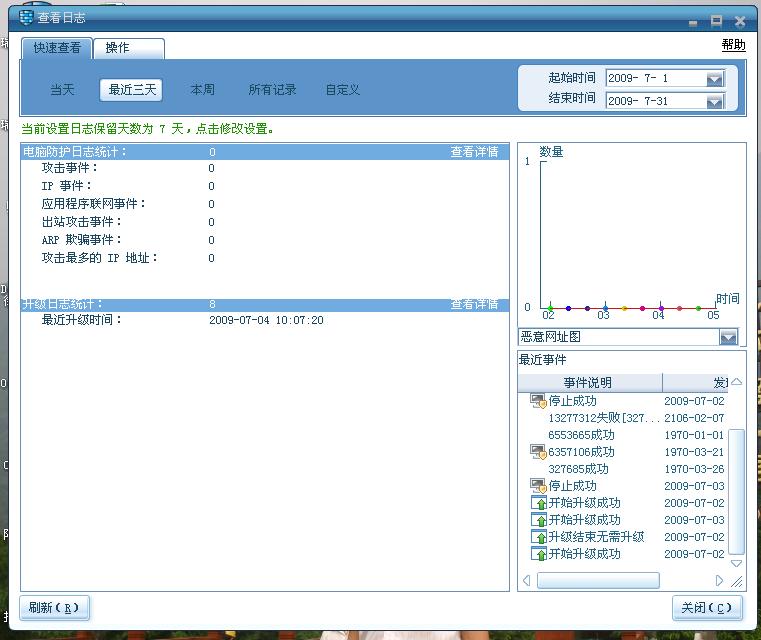Screen dimensions: 761x640
Task: Click the 应用程序联网事件 statistic row
Action: point(265,204)
